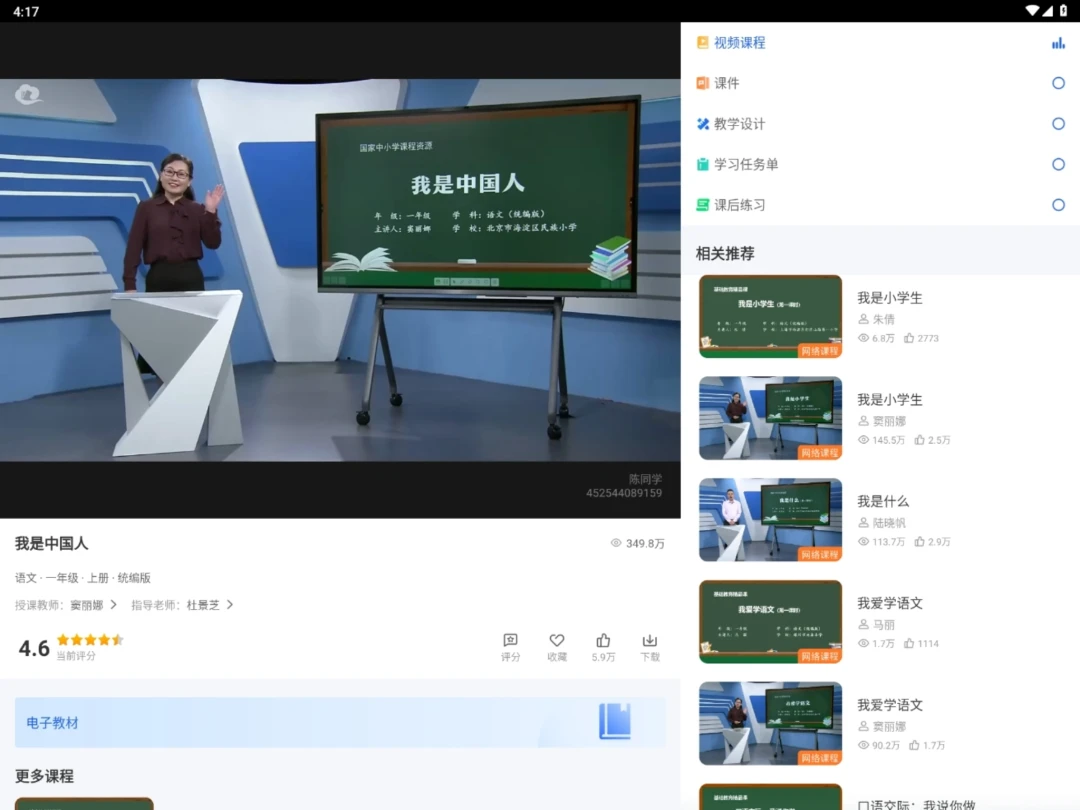This screenshot has width=1080, height=810.
Task: Tap the green 课后练习 icon
Action: pyautogui.click(x=703, y=205)
